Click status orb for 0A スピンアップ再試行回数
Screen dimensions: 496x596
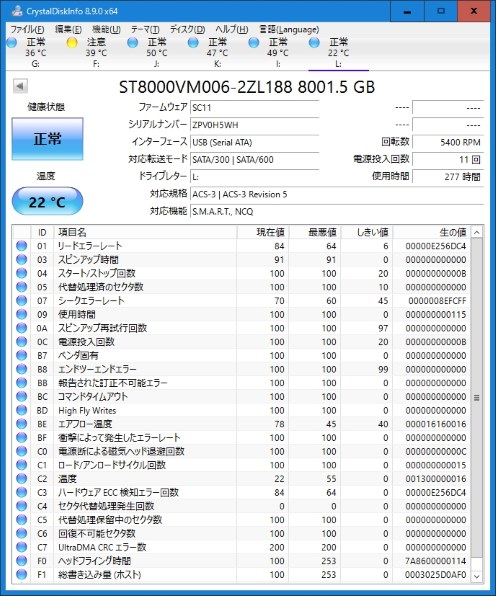pos(22,328)
